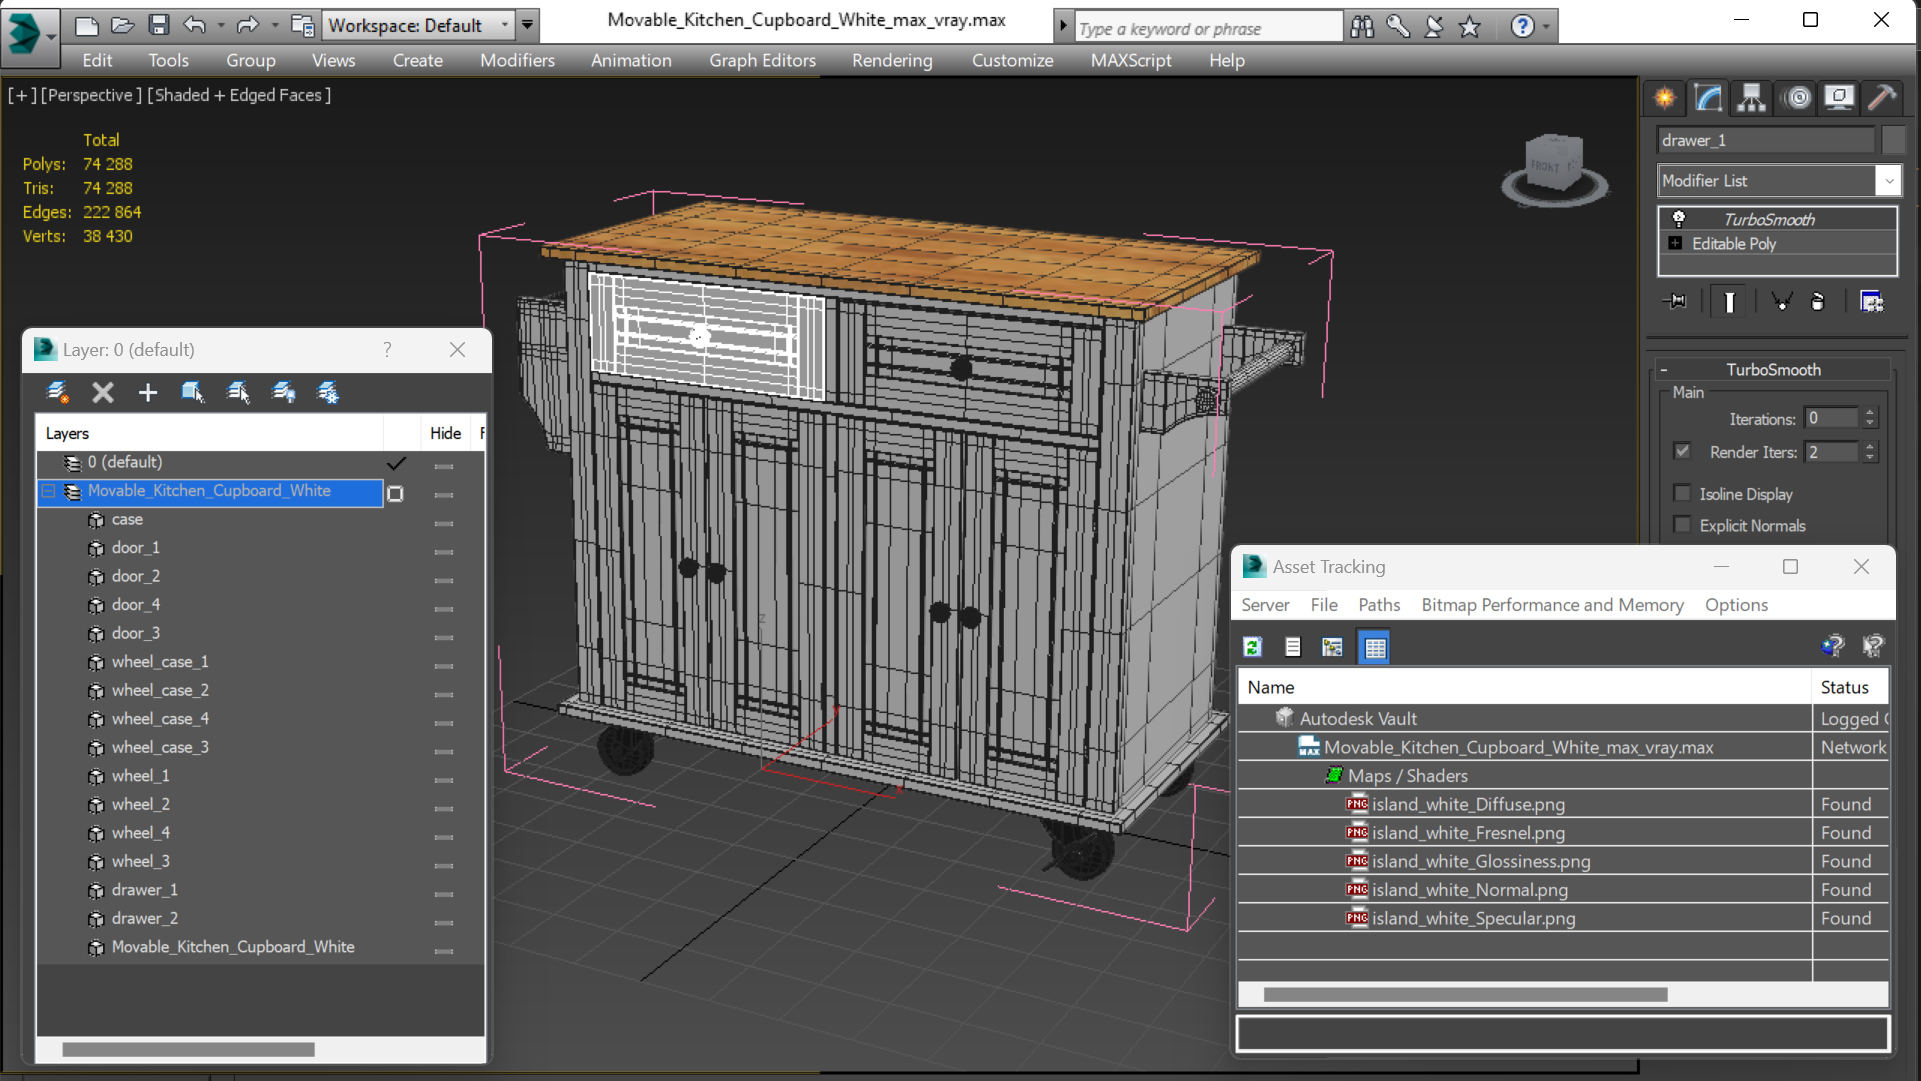
Task: Click the binoculars search icon
Action: click(1362, 27)
